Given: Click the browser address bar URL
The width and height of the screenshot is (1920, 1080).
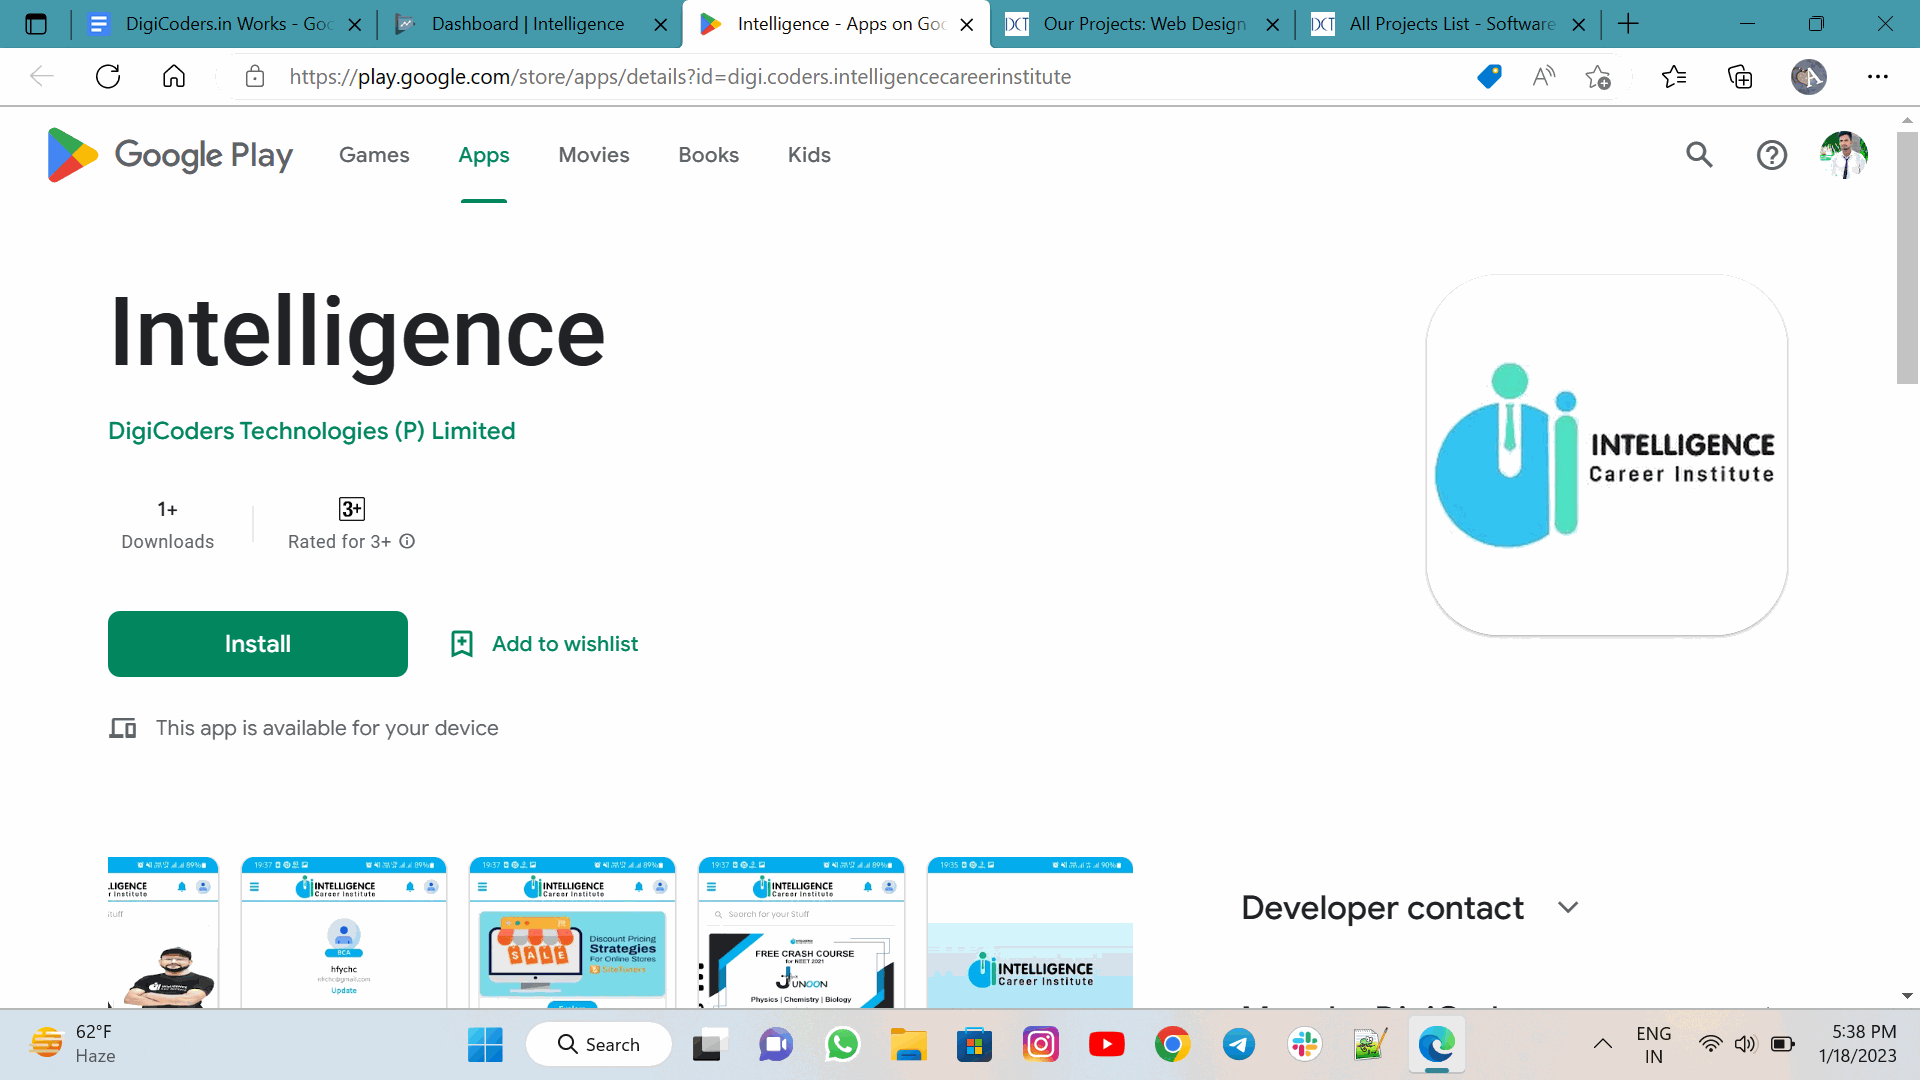Looking at the screenshot, I should click(680, 77).
